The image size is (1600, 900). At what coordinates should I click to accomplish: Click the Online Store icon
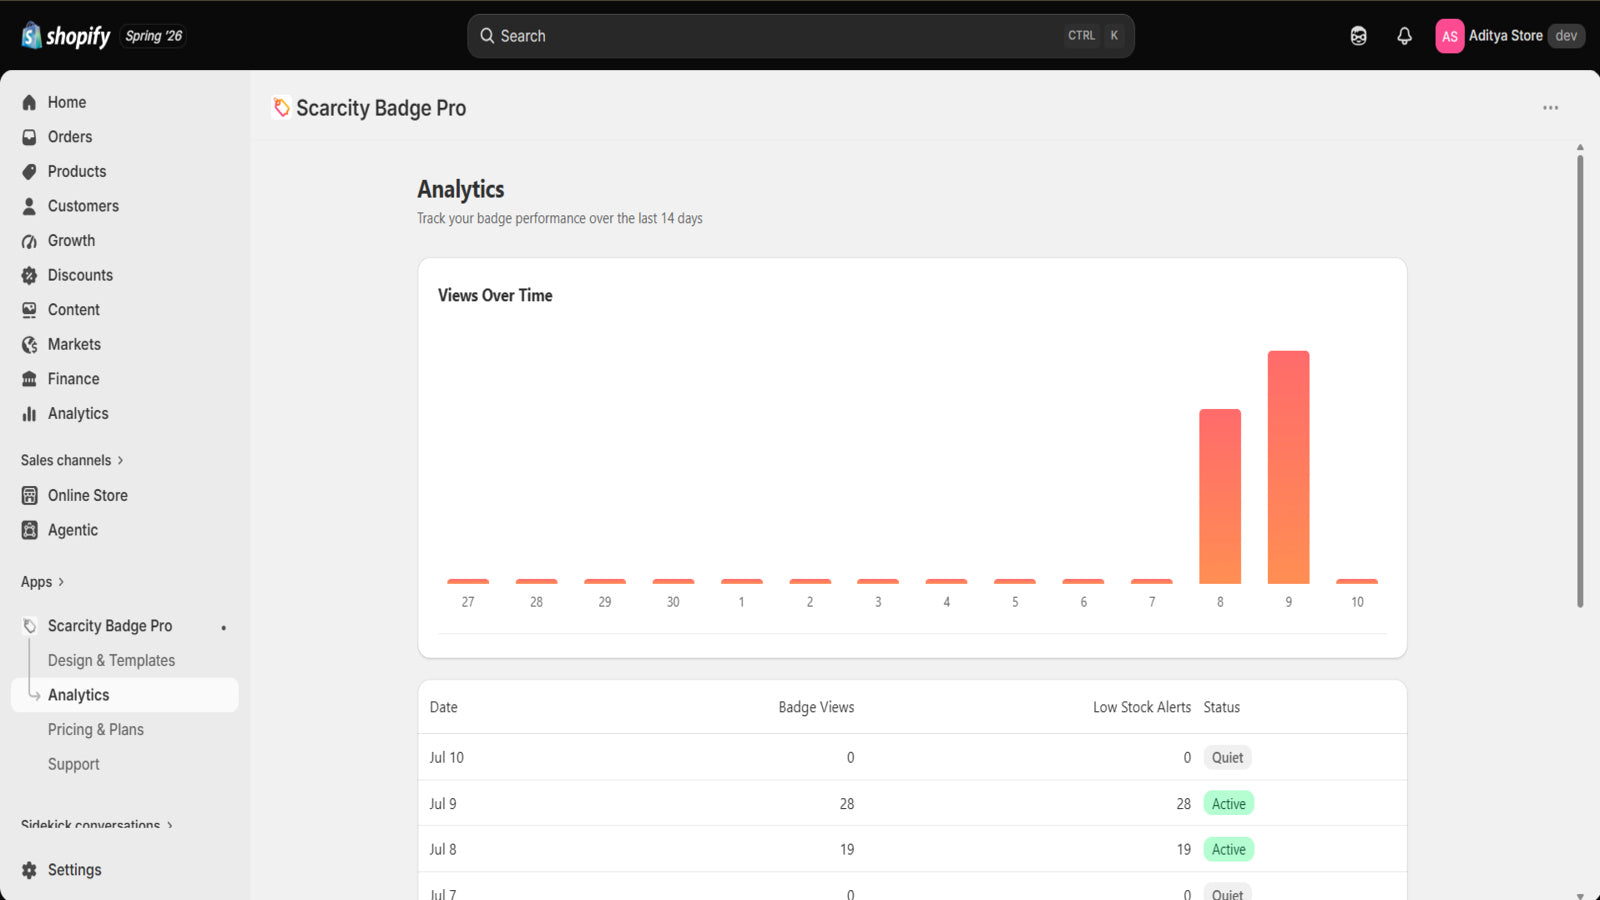tap(29, 496)
